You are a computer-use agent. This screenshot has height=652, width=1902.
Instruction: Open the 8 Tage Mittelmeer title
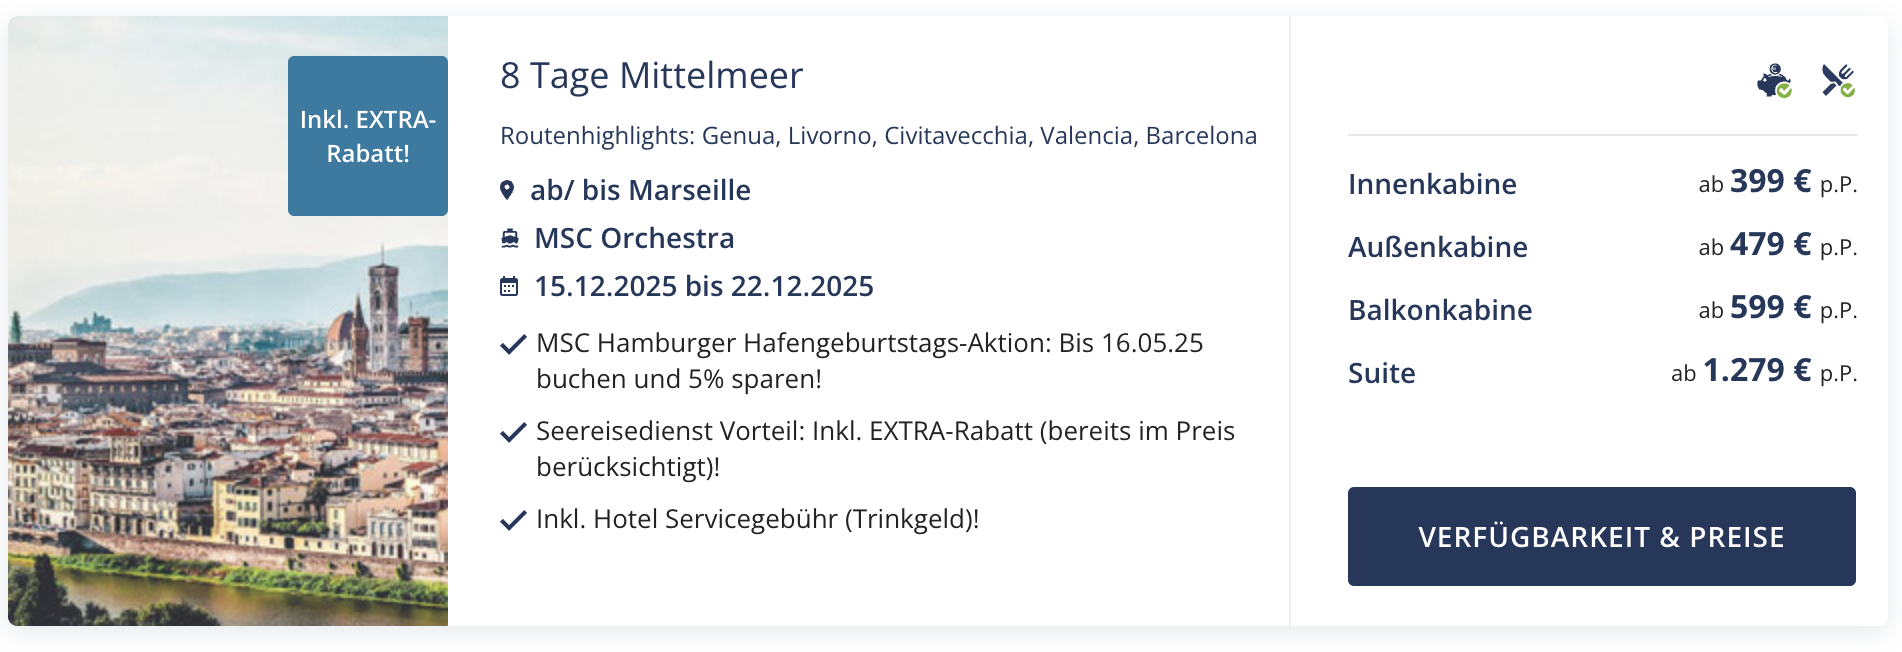(651, 75)
